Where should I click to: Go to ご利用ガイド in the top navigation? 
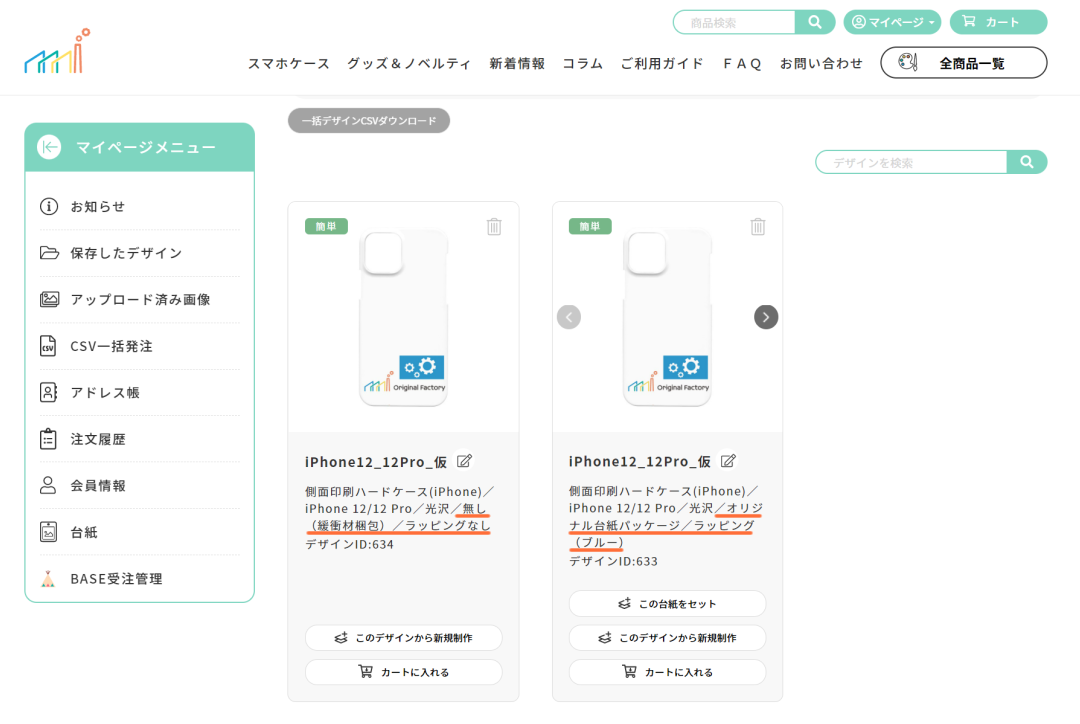[x=662, y=63]
